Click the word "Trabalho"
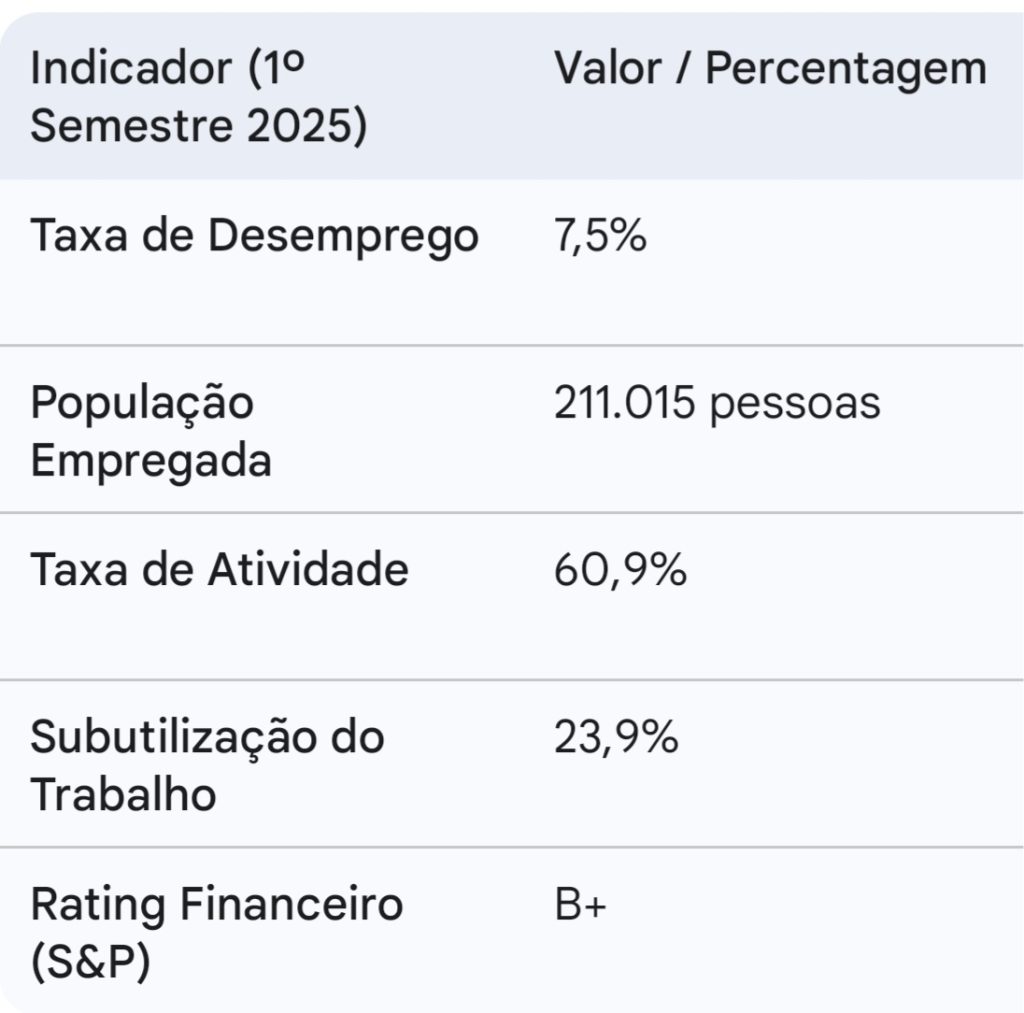 coord(123,796)
